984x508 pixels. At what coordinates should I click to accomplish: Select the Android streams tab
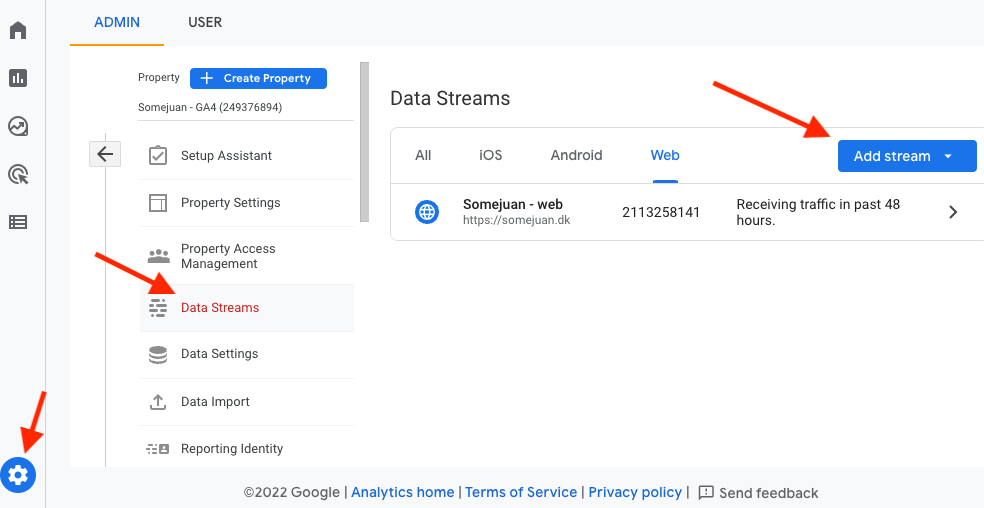click(x=577, y=155)
